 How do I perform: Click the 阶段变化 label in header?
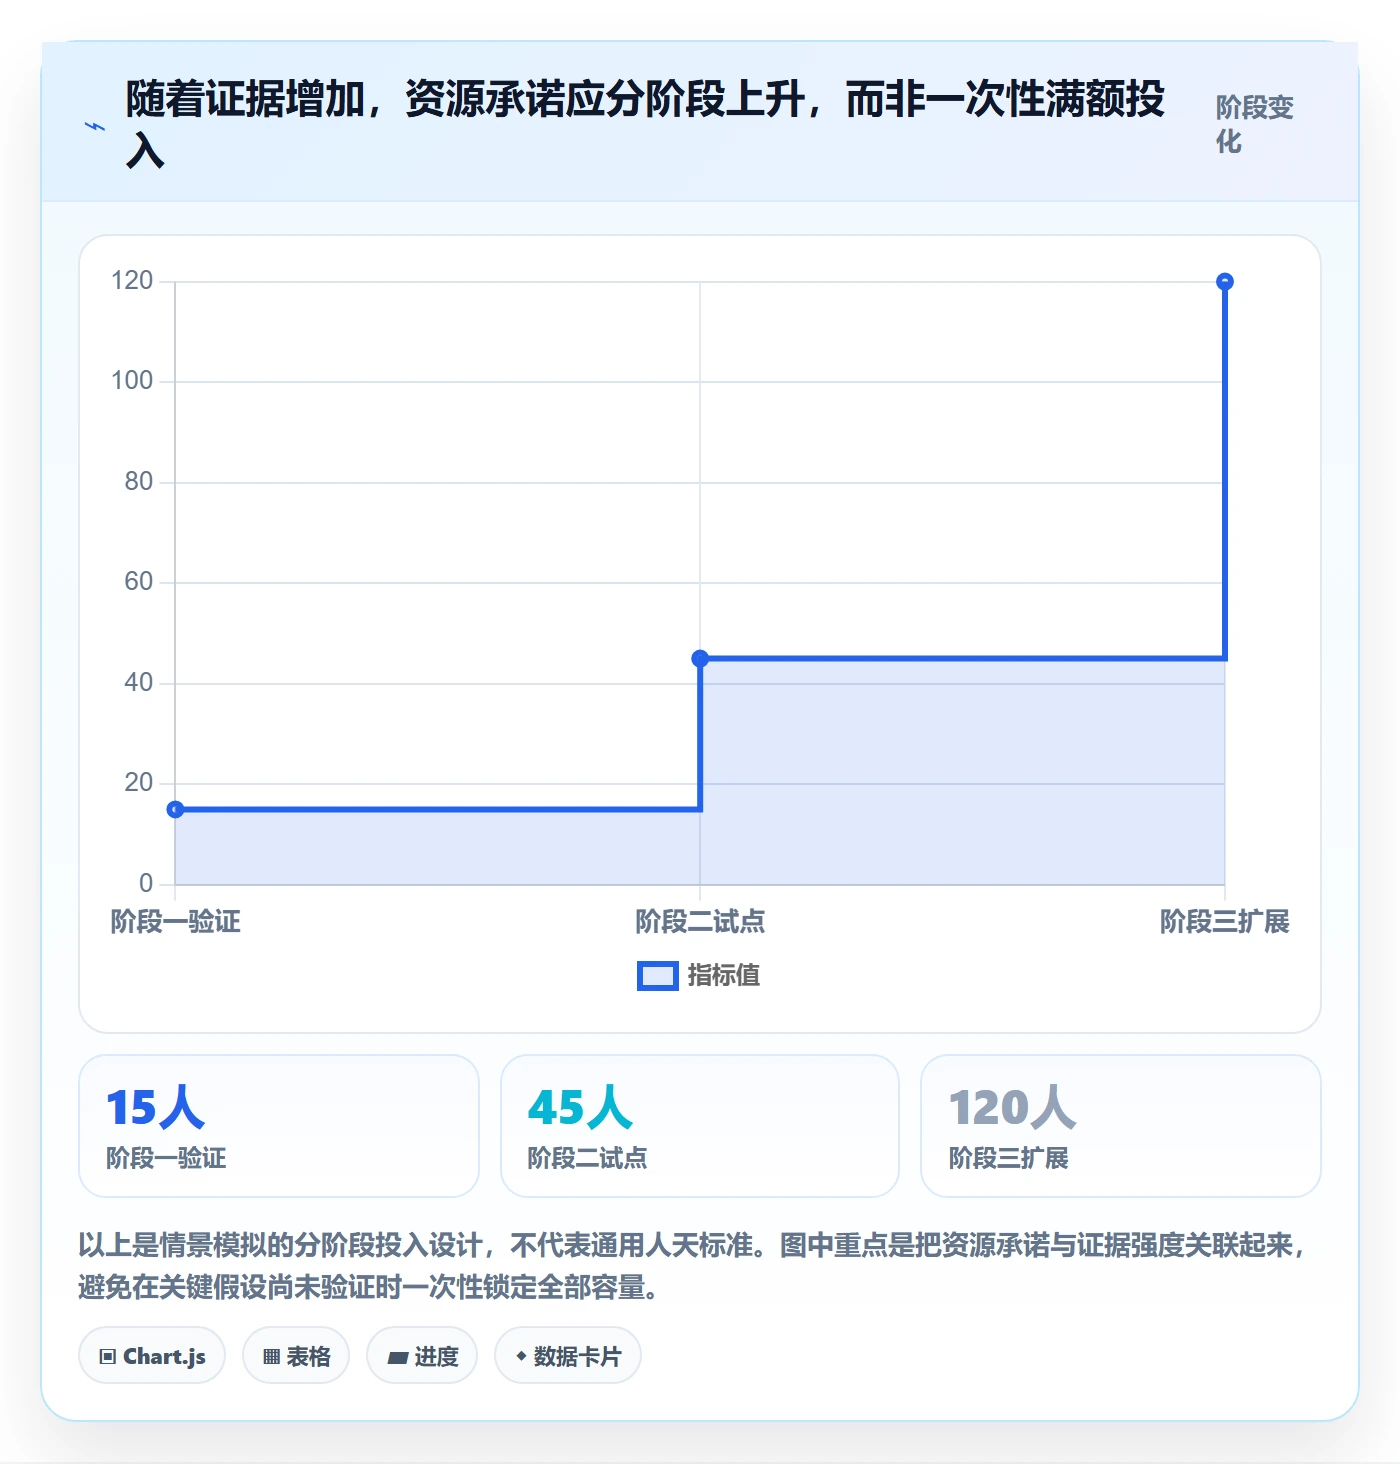click(1255, 124)
